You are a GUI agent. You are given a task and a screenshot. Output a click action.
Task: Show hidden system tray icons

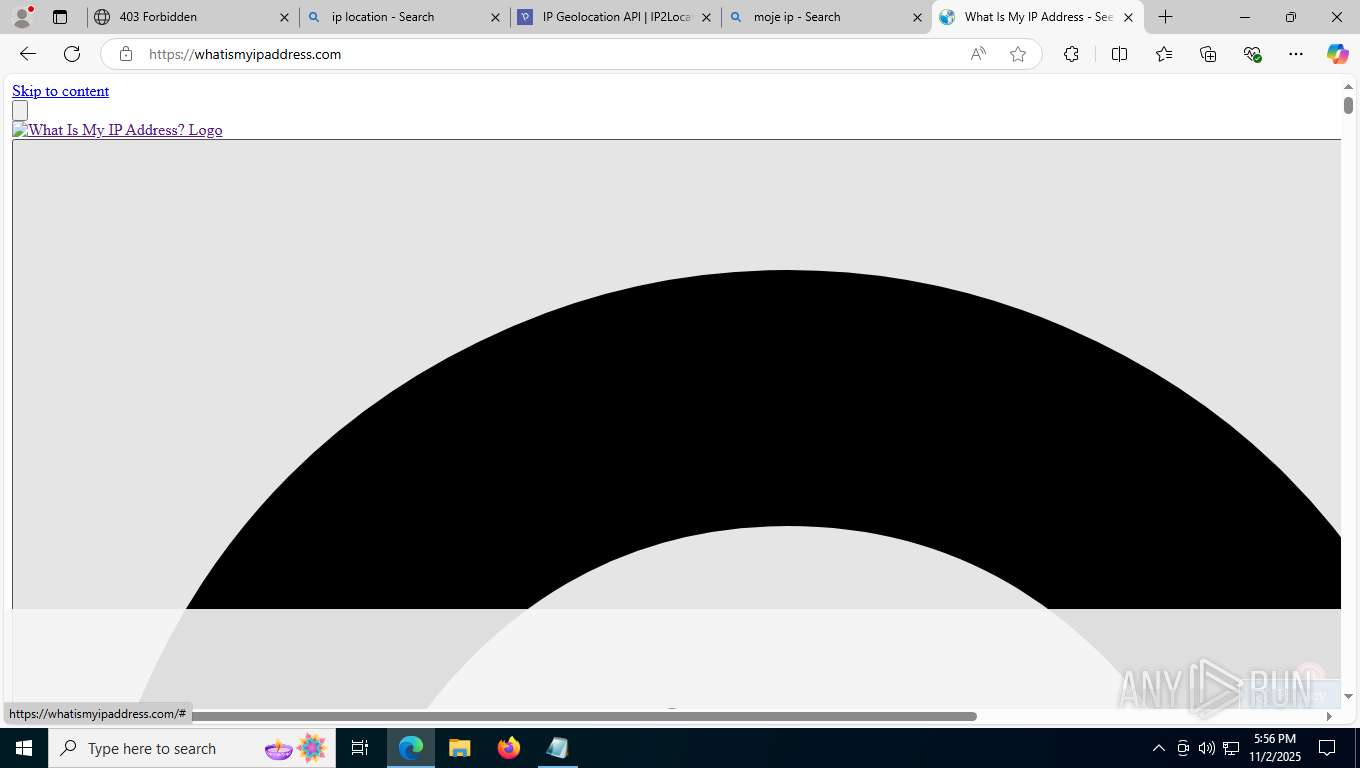(1159, 748)
